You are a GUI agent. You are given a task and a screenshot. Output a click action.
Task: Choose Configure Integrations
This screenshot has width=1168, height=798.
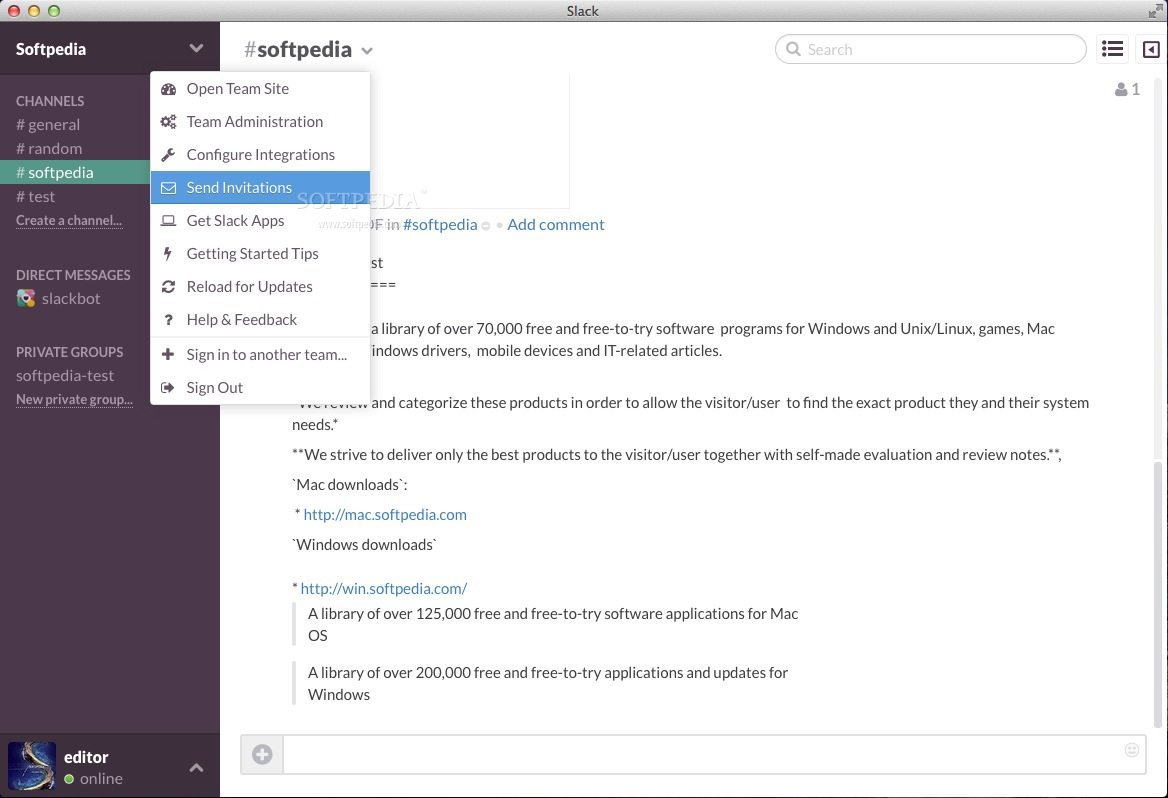point(260,155)
